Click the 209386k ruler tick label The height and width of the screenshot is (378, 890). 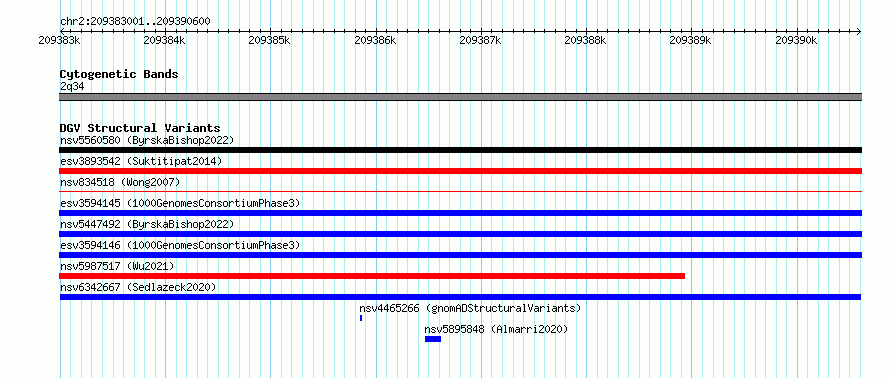tap(375, 40)
